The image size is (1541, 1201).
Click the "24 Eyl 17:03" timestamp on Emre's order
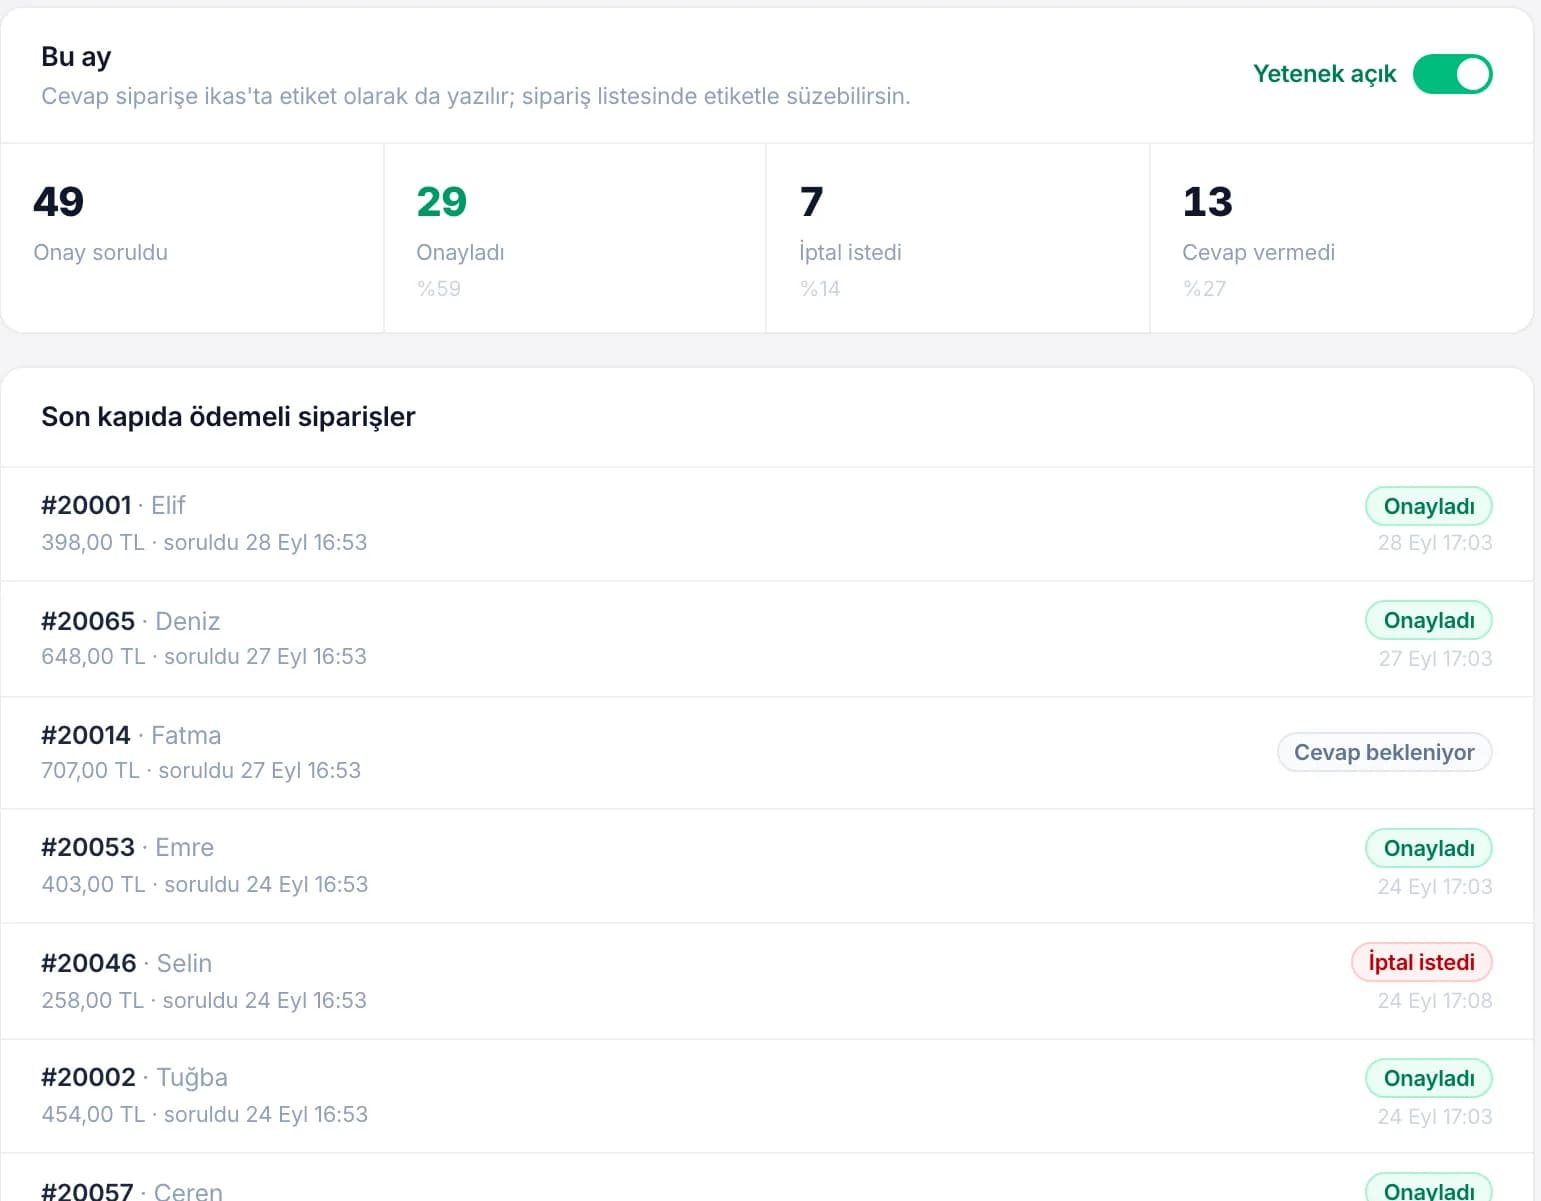point(1435,887)
